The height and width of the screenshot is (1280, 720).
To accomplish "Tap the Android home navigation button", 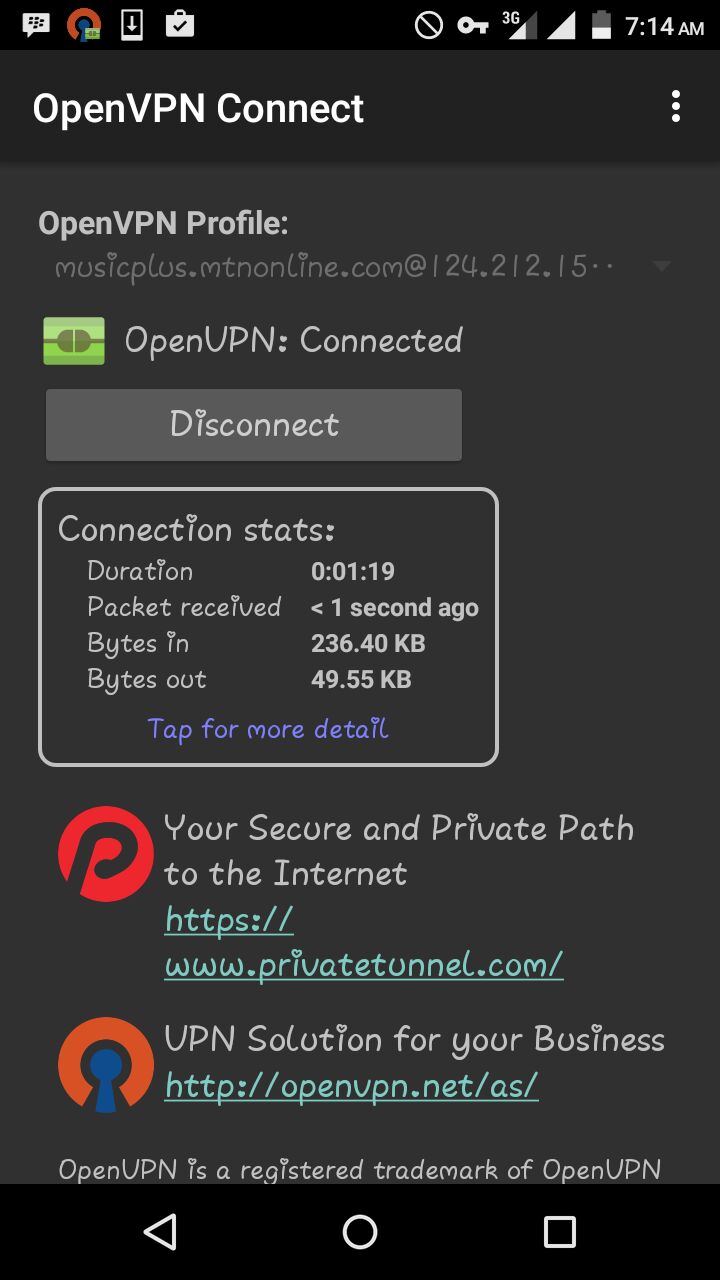I will (360, 1232).
